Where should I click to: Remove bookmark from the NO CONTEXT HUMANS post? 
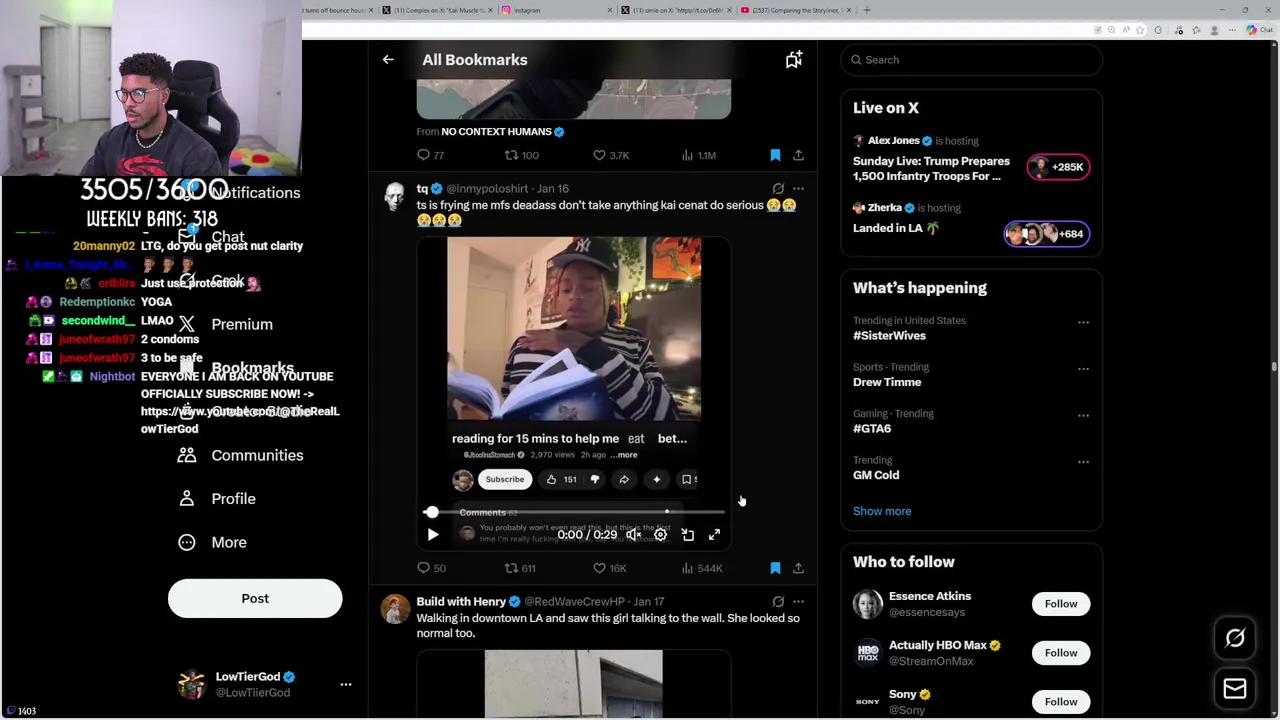[x=775, y=155]
